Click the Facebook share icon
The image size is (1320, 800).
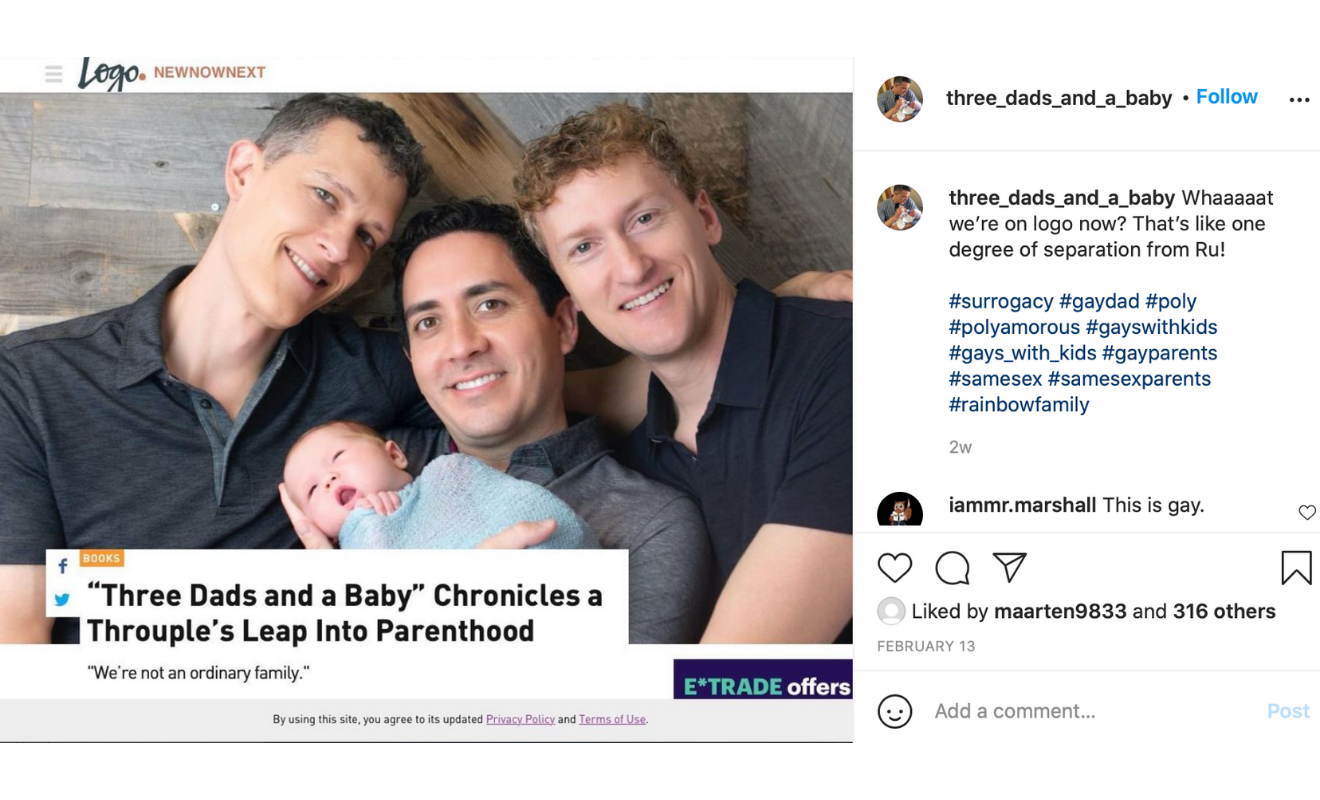click(x=63, y=566)
